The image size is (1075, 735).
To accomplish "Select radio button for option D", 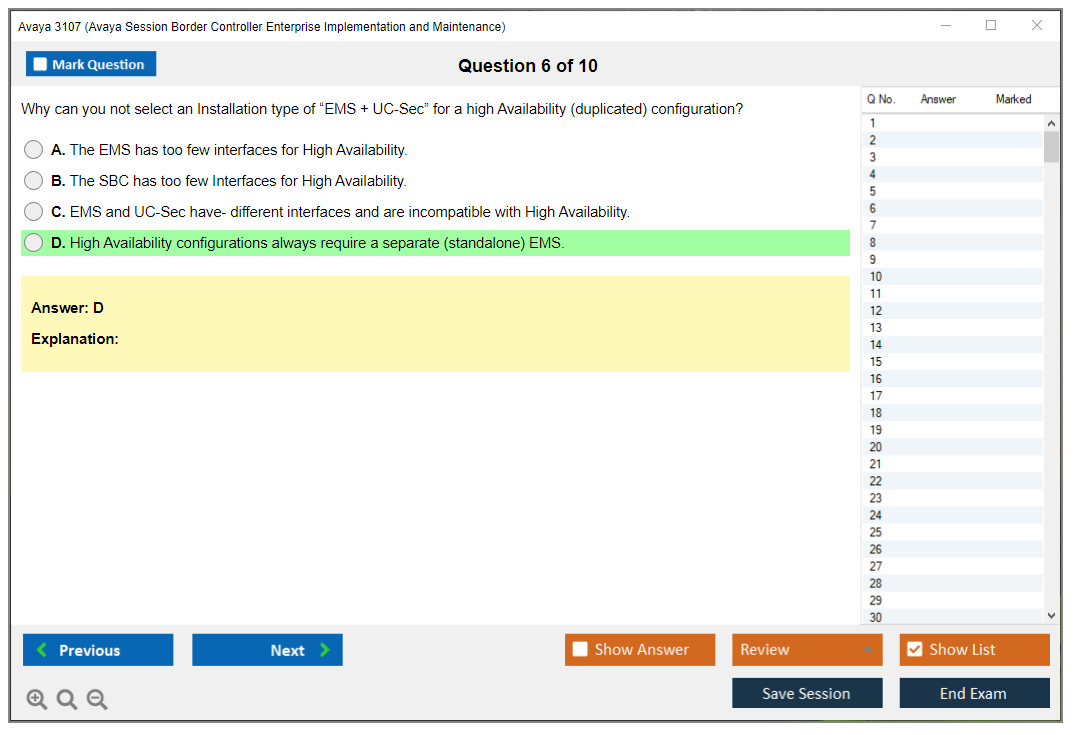I will [34, 243].
